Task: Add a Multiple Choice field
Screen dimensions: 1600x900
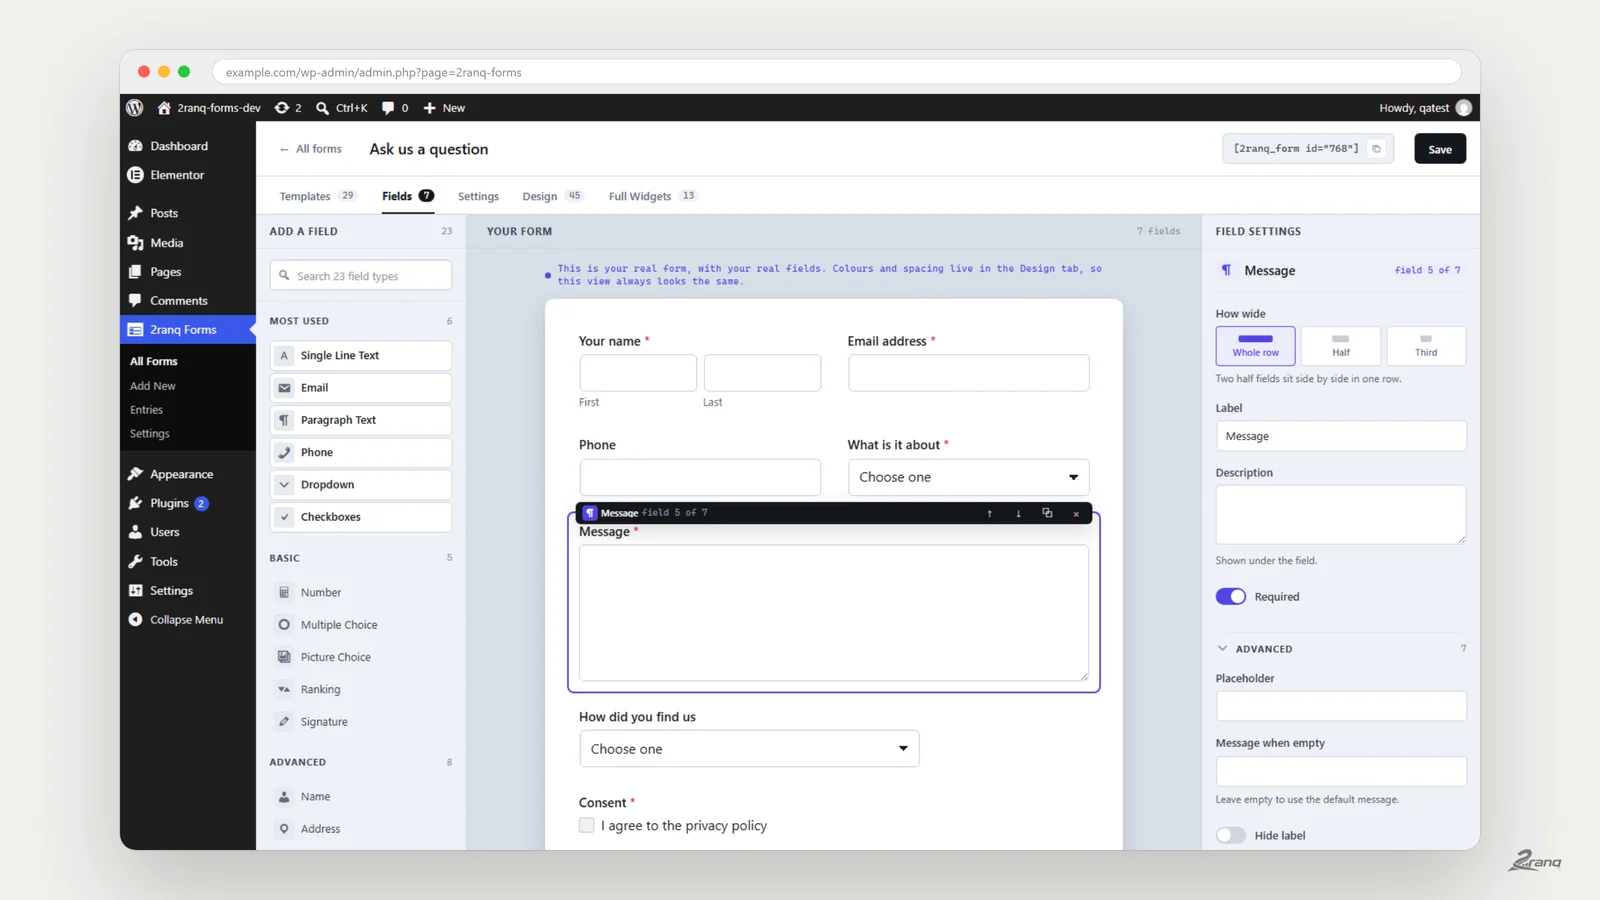Action: [x=361, y=625]
